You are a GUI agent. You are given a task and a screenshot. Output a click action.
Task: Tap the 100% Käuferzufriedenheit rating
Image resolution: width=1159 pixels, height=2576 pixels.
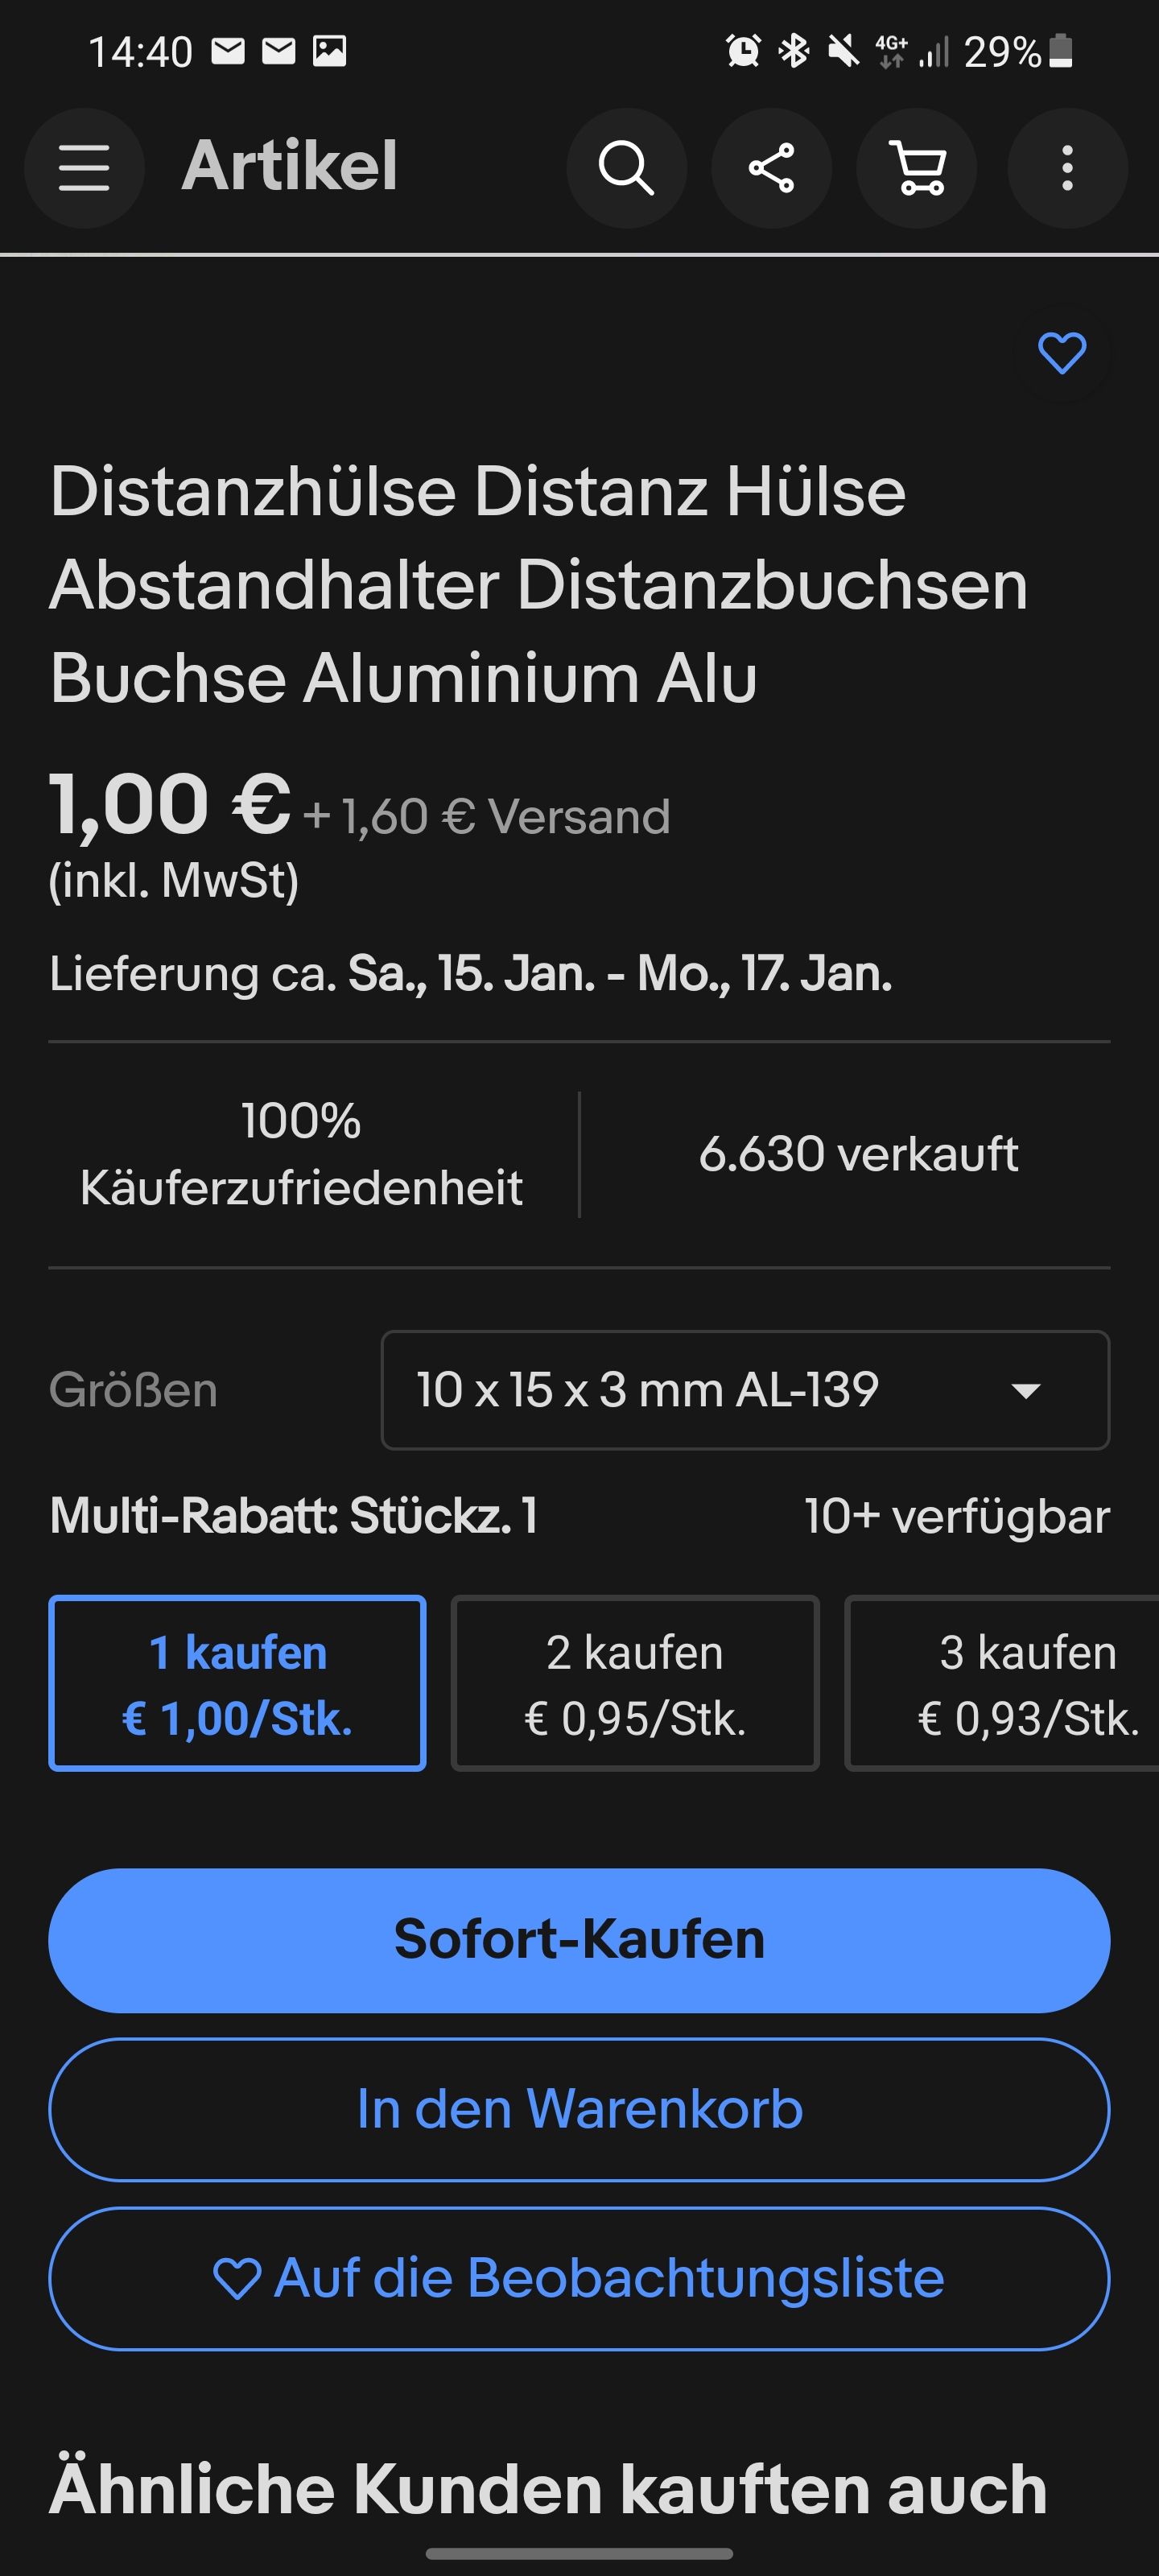[x=301, y=1154]
